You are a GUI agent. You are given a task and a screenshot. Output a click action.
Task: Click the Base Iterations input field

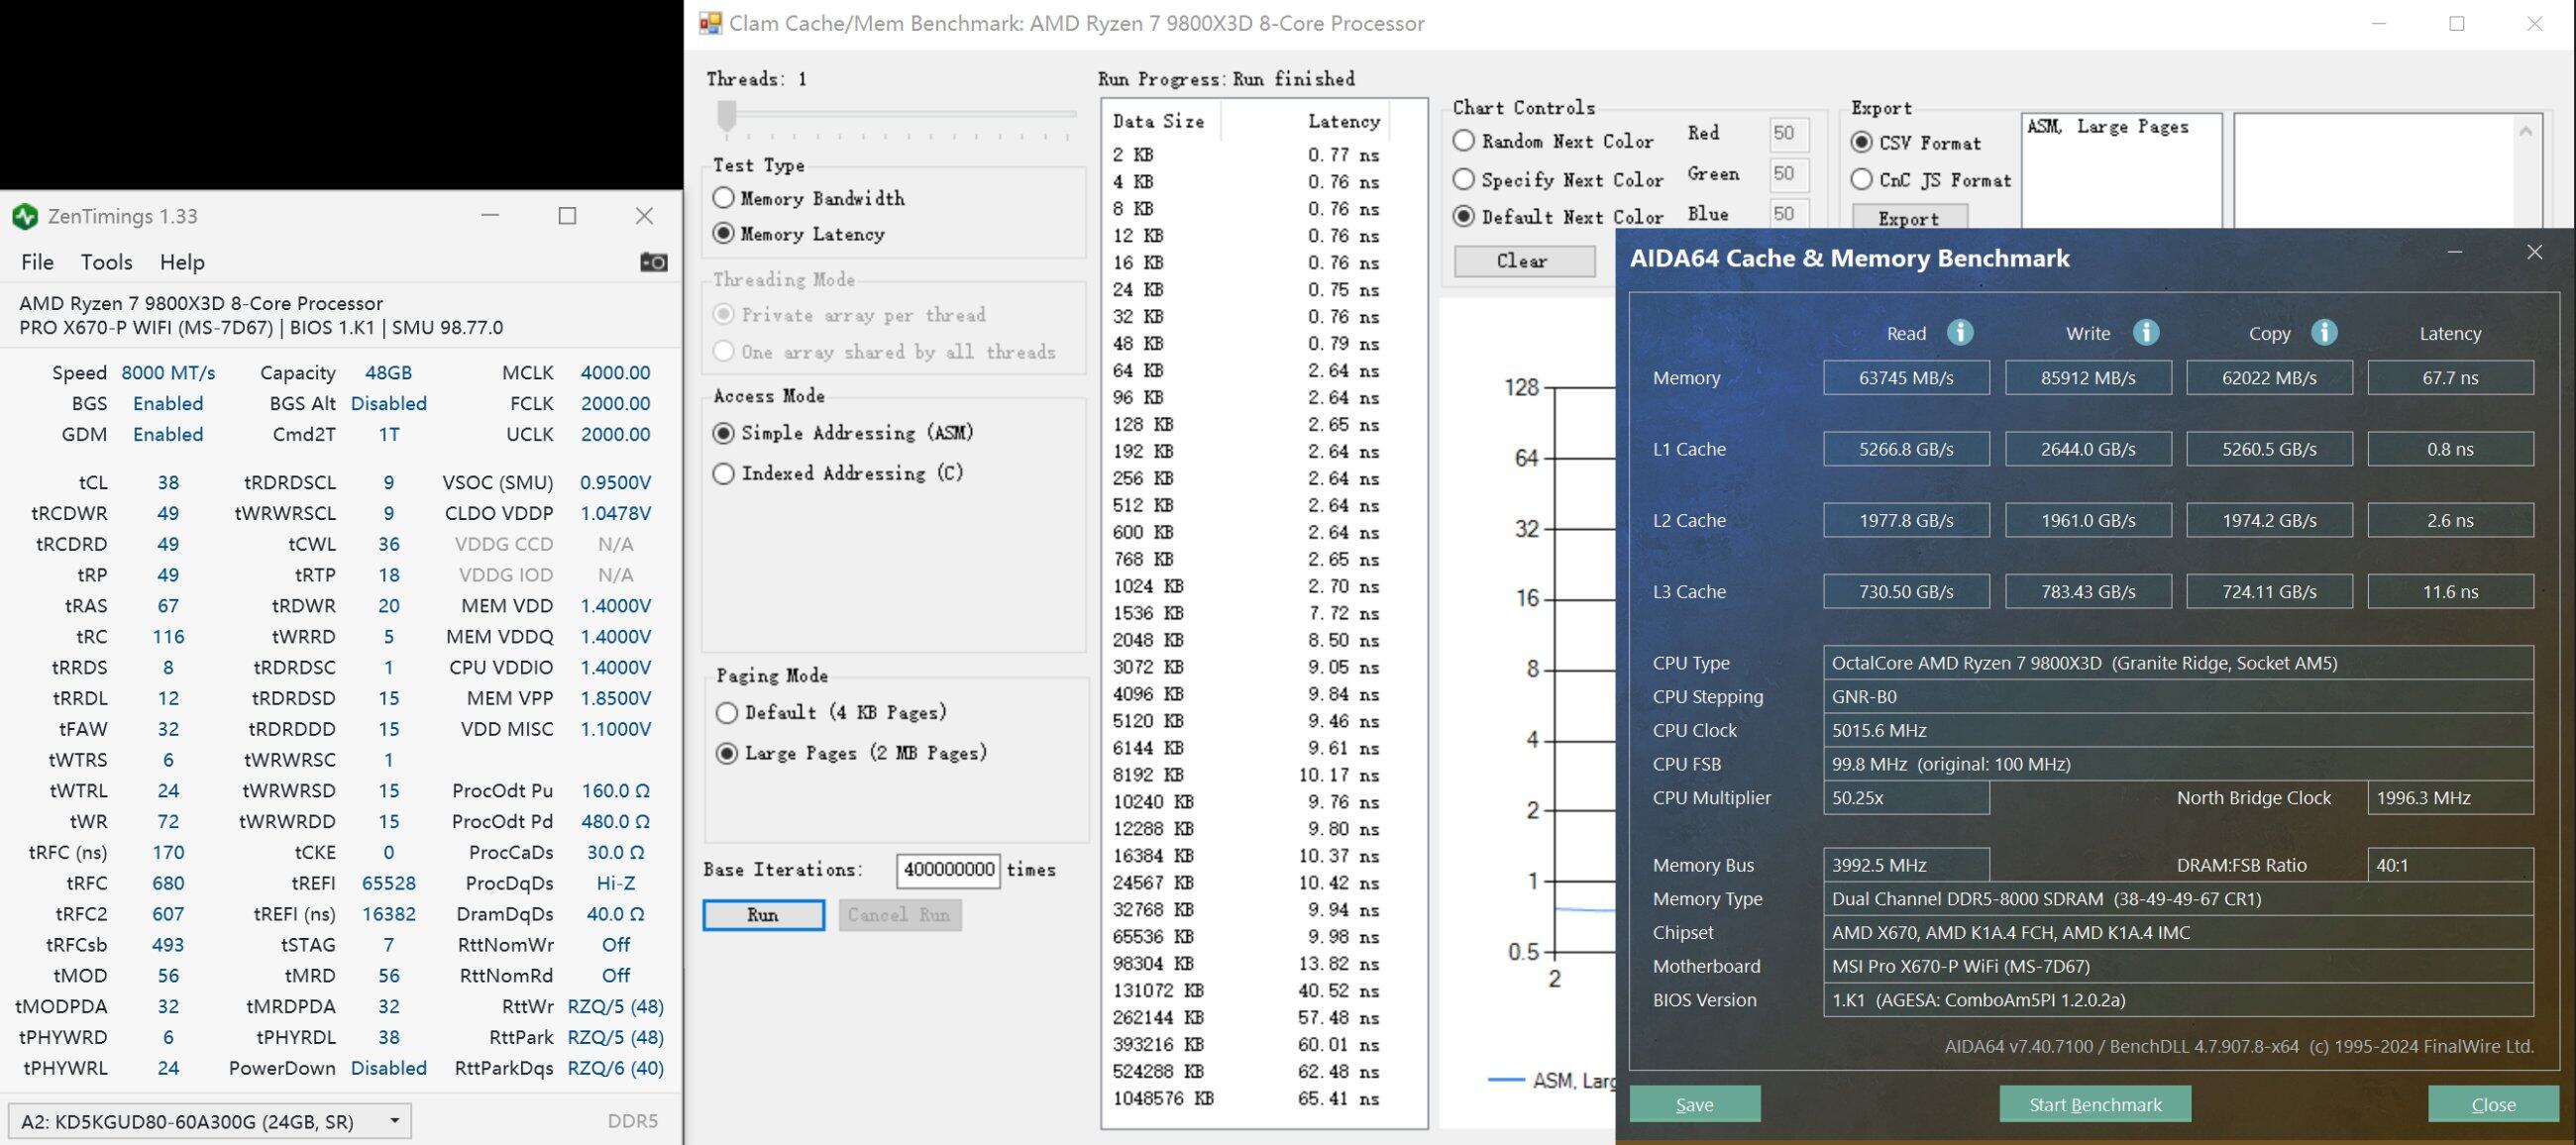point(948,869)
